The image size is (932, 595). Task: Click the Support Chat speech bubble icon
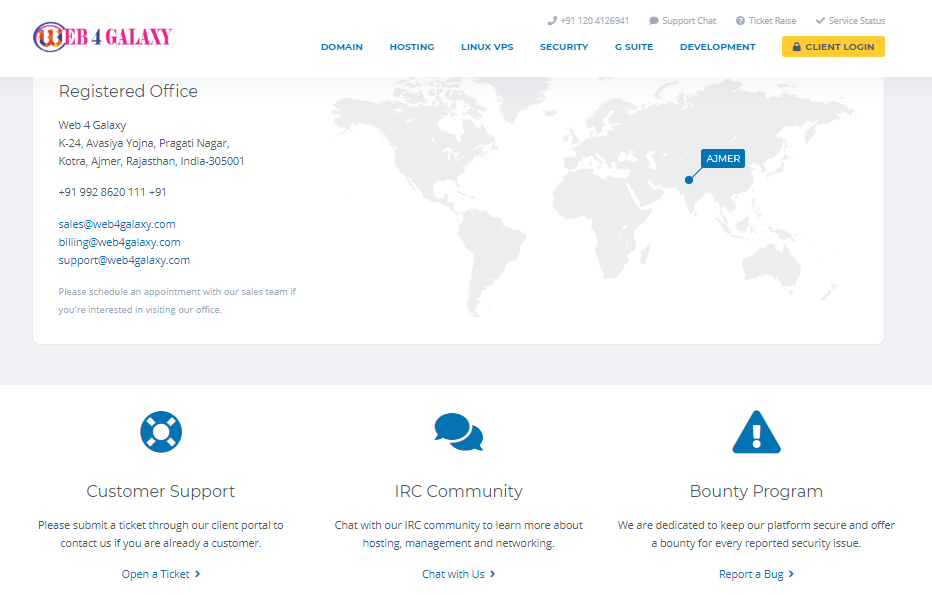654,21
